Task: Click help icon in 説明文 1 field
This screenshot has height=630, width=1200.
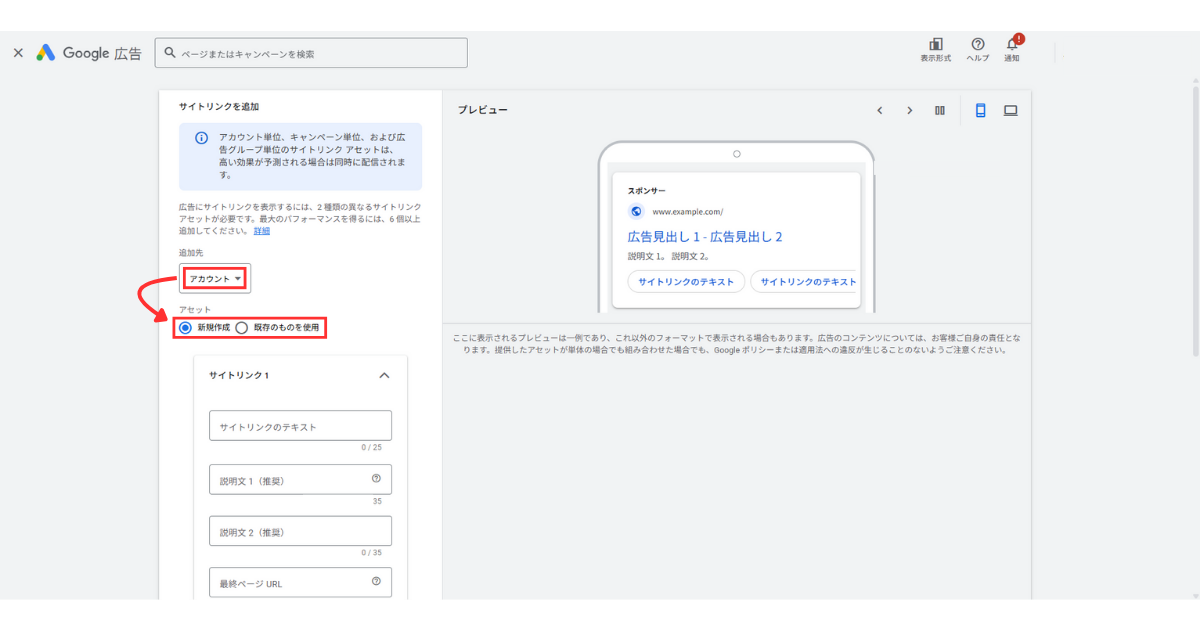Action: click(x=376, y=479)
